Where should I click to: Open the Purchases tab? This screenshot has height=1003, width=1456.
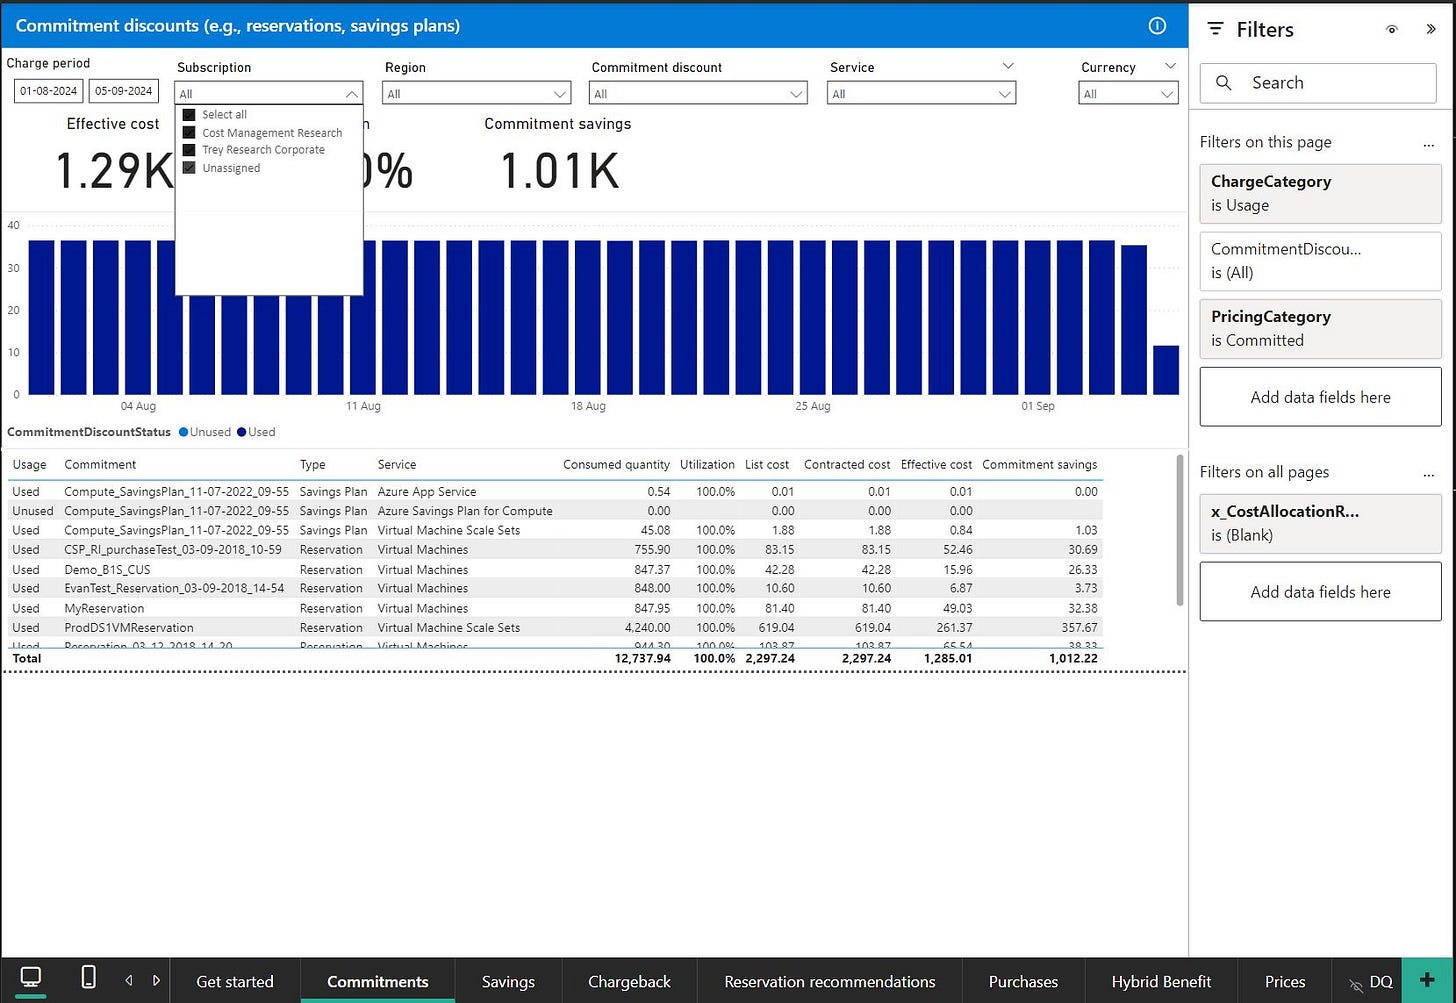[1023, 981]
